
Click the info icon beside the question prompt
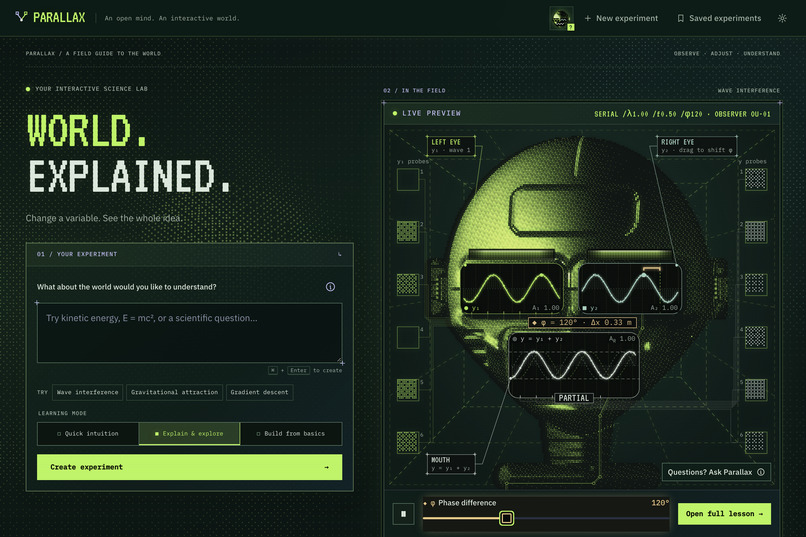330,287
